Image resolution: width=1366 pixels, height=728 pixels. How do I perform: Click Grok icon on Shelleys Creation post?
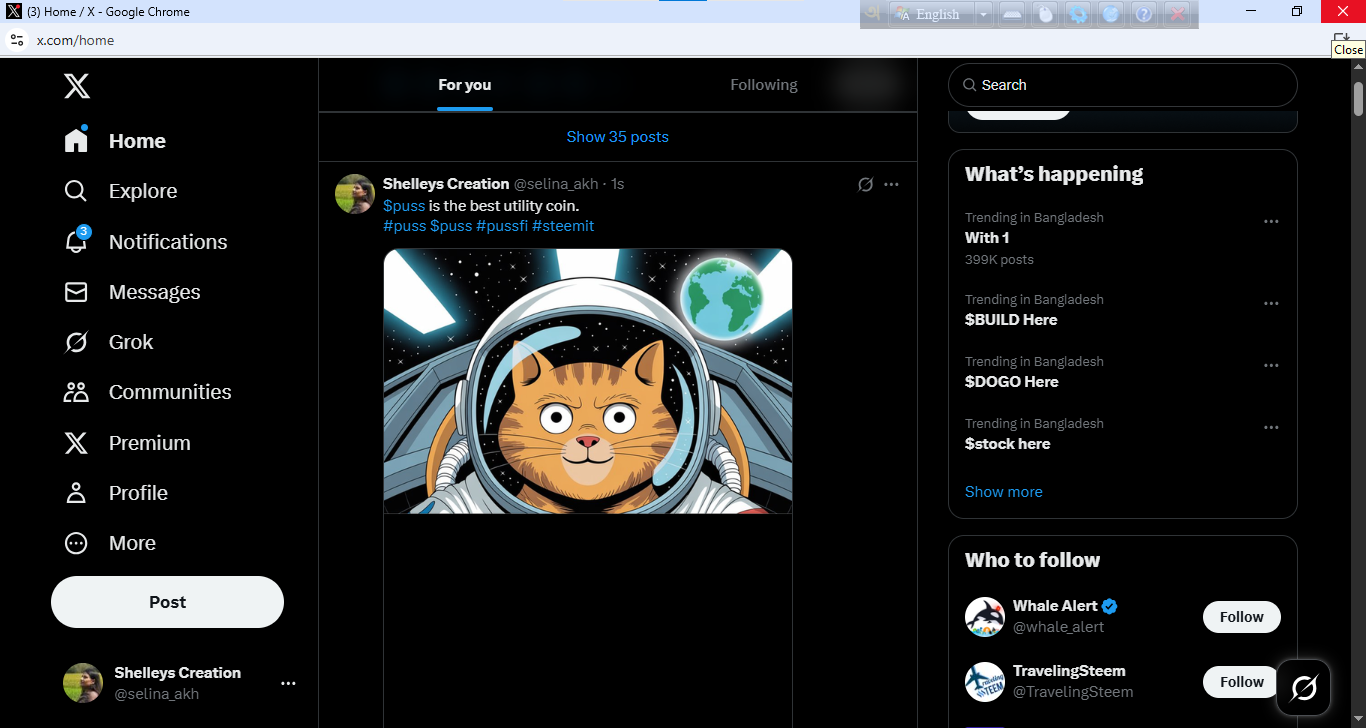pyautogui.click(x=866, y=184)
